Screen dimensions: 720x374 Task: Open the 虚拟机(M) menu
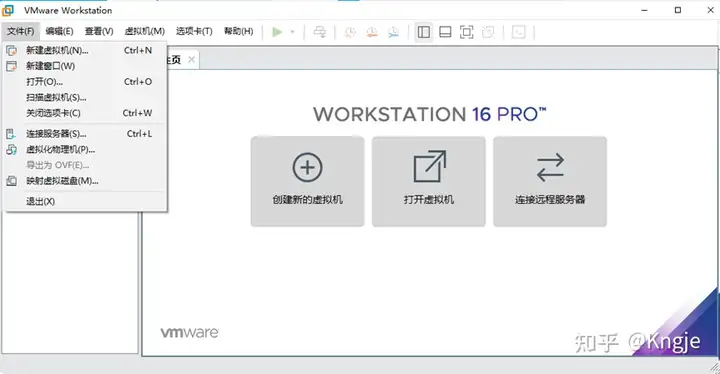coord(145,31)
